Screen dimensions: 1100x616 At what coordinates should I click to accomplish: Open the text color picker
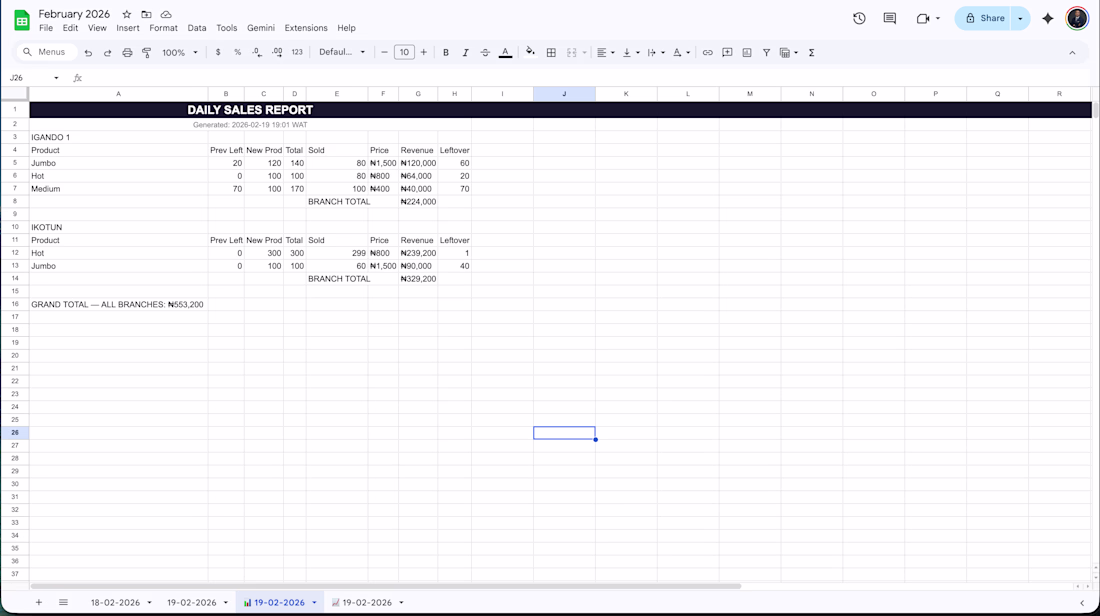coord(505,53)
